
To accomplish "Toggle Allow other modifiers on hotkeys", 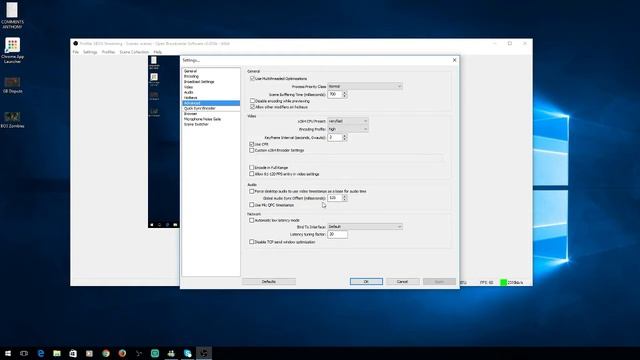I will pyautogui.click(x=252, y=107).
